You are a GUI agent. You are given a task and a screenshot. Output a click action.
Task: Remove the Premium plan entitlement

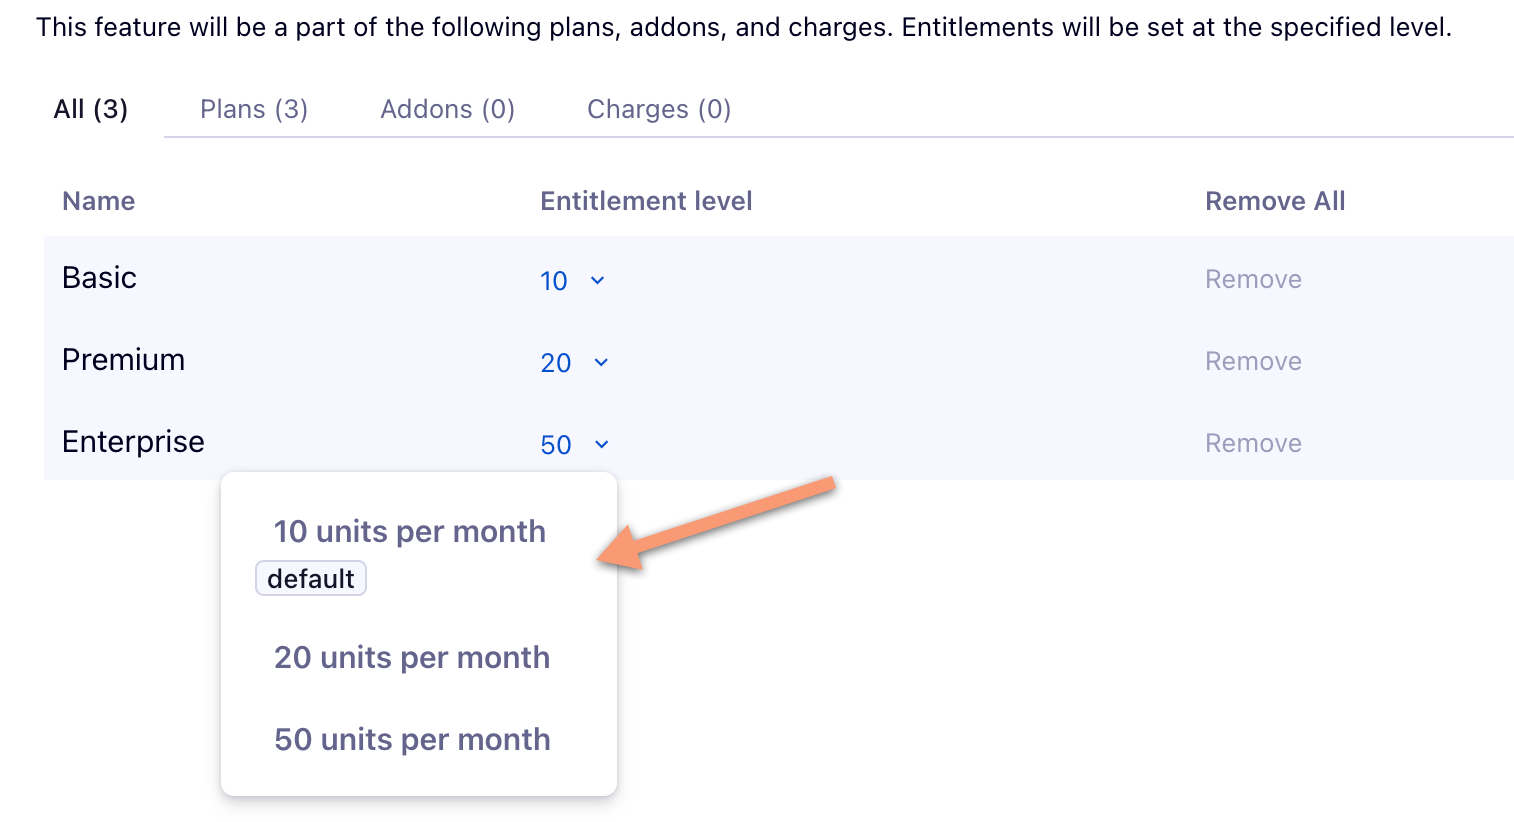pos(1253,361)
